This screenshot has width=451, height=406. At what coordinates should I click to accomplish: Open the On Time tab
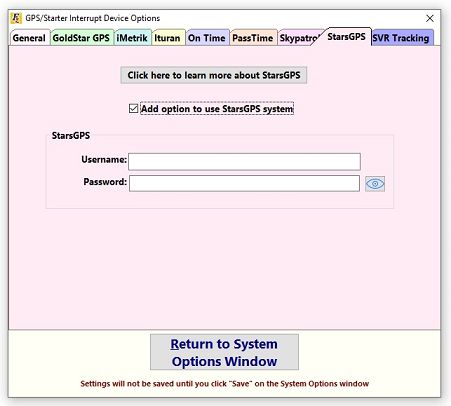click(x=207, y=38)
